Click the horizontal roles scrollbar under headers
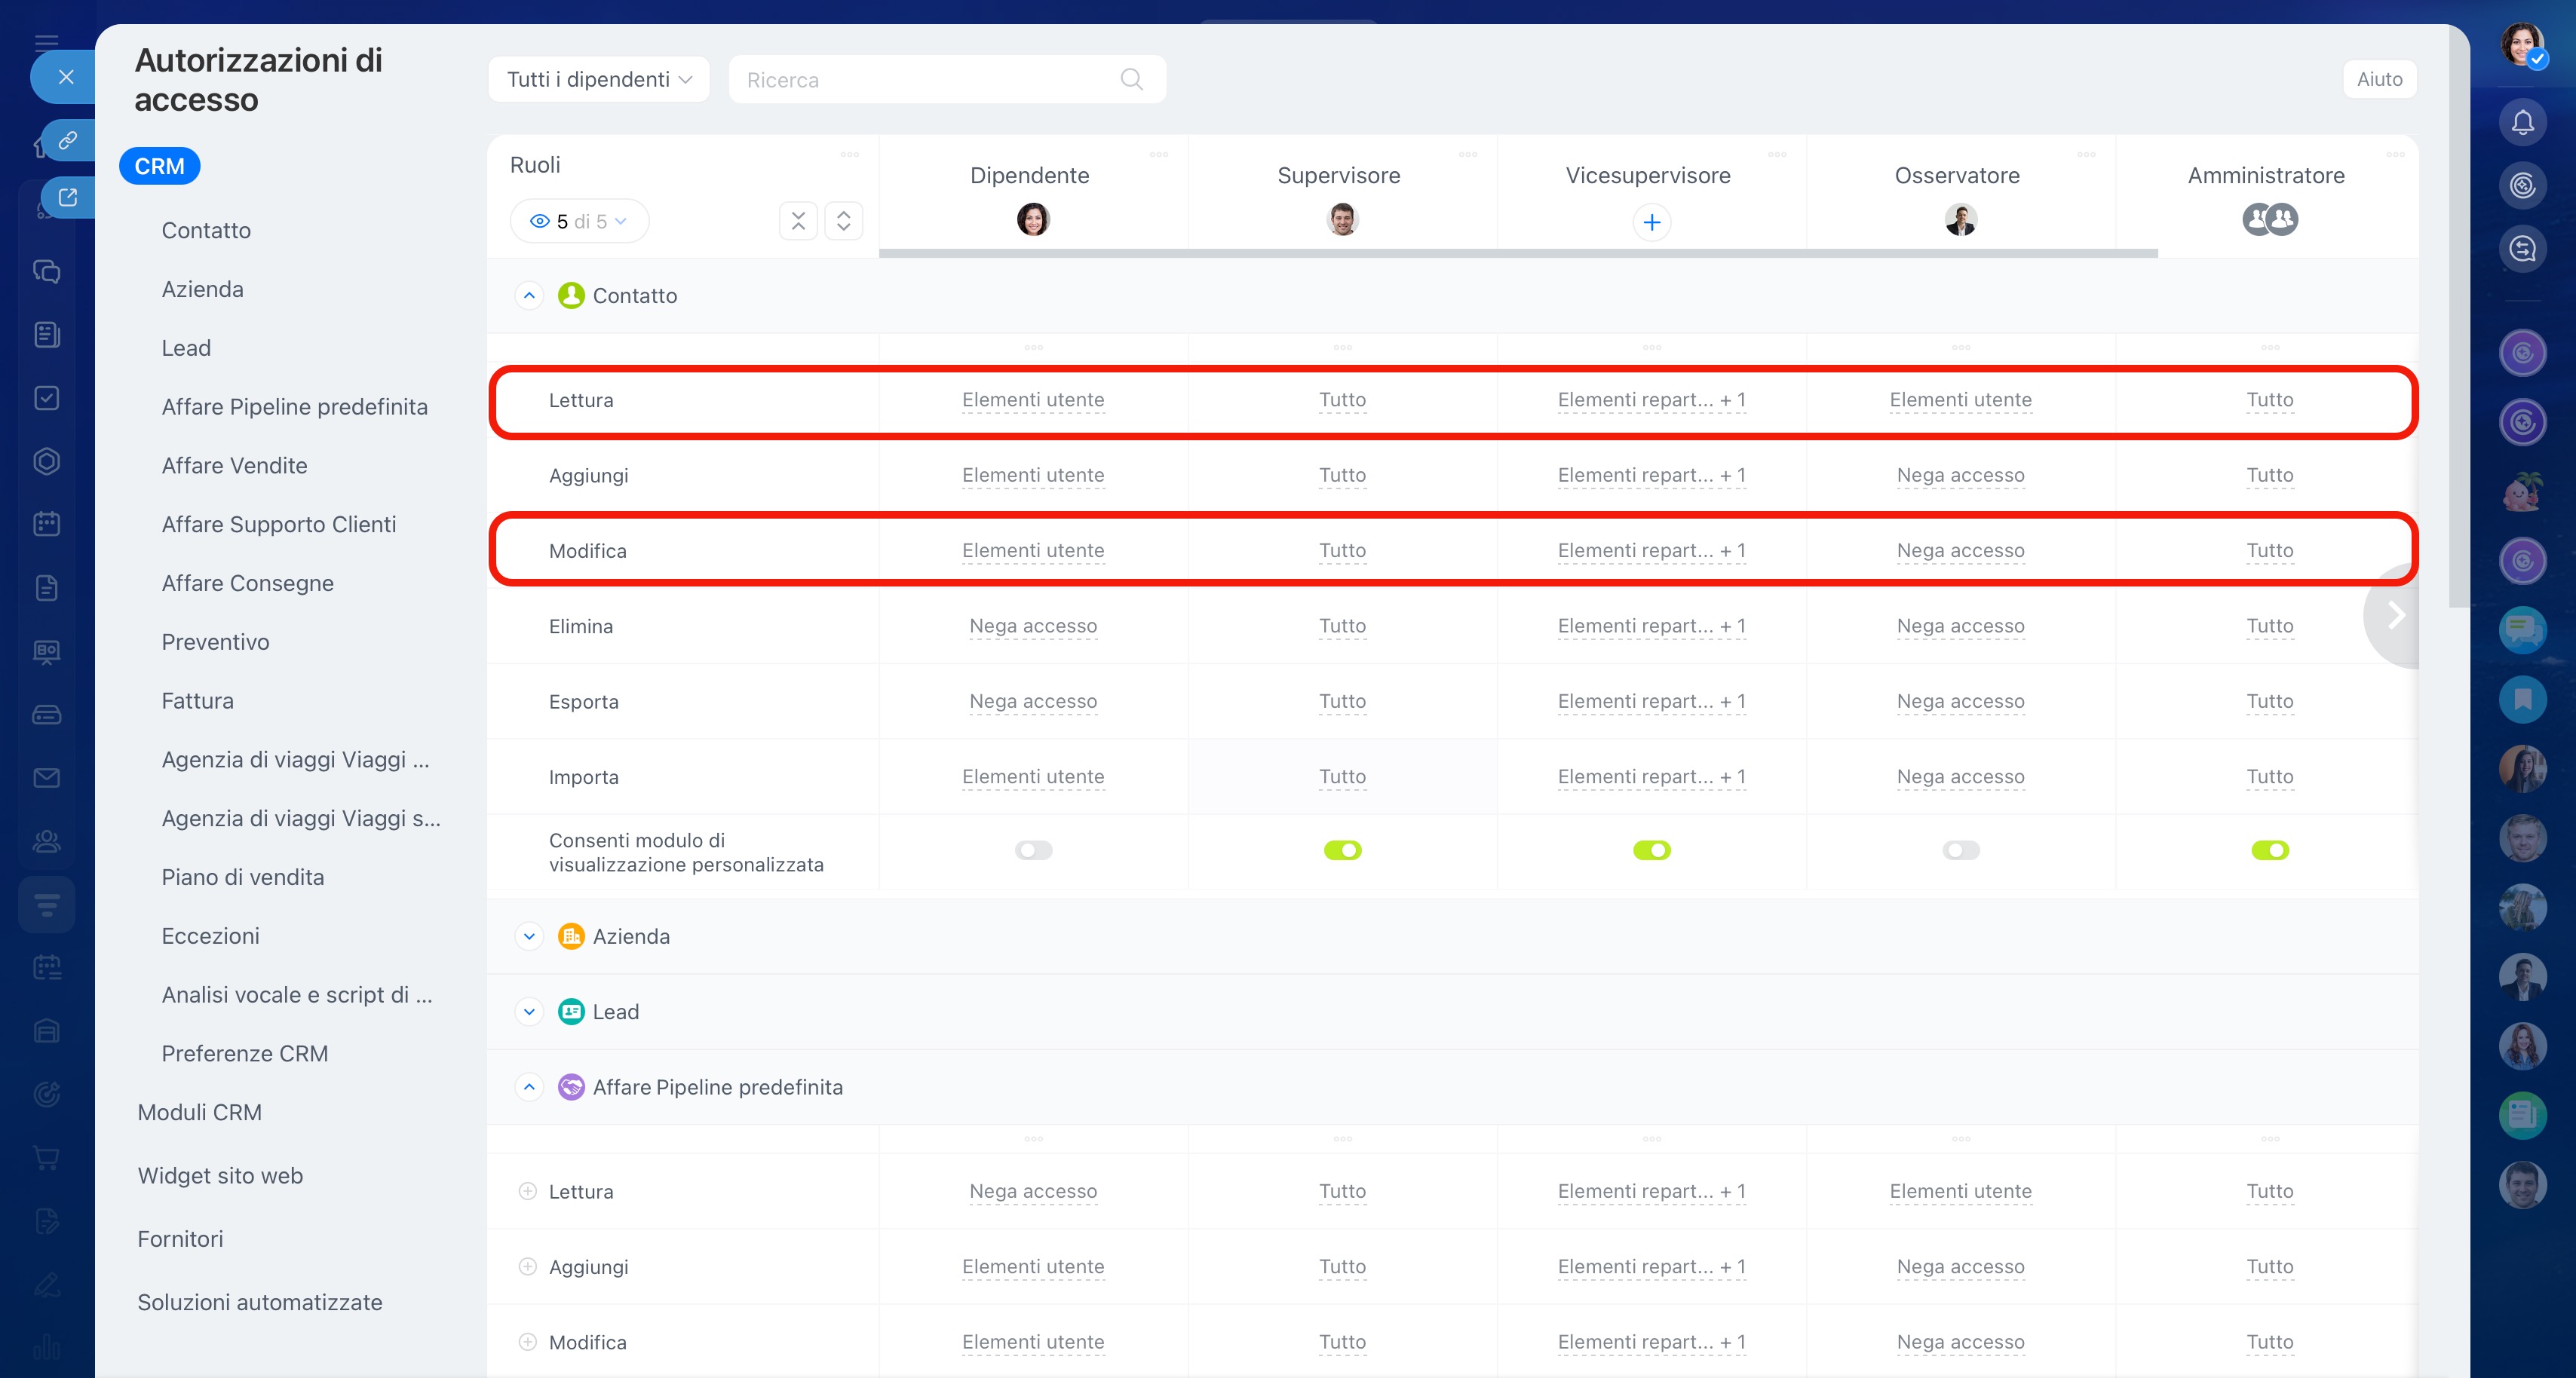 pos(1516,254)
